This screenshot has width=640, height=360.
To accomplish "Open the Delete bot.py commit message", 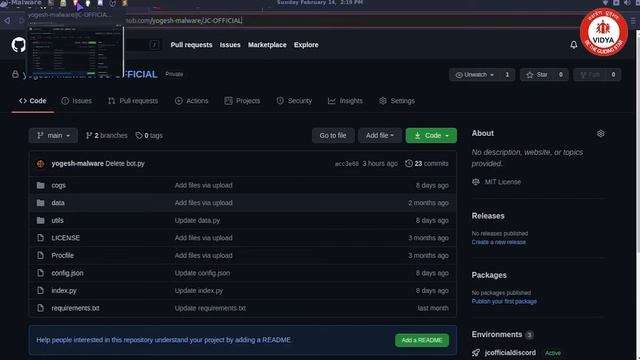I will (125, 164).
